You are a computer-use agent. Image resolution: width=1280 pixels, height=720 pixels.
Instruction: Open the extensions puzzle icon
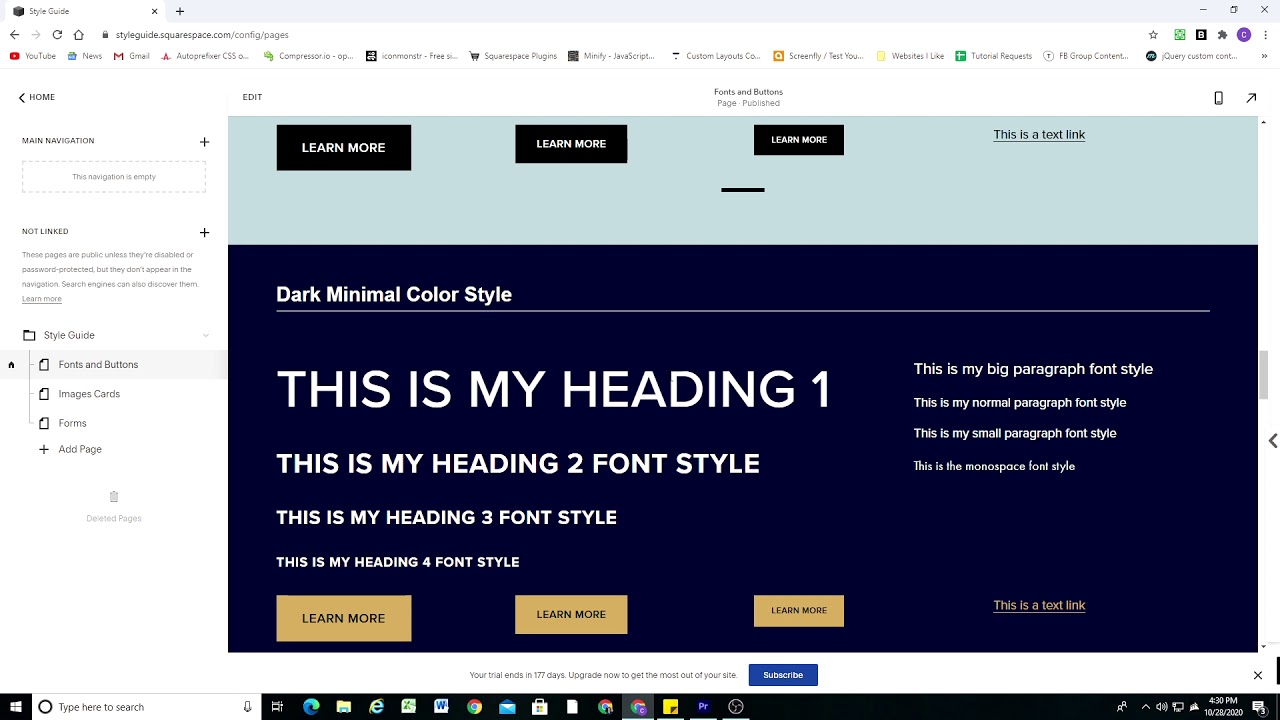click(x=1222, y=34)
